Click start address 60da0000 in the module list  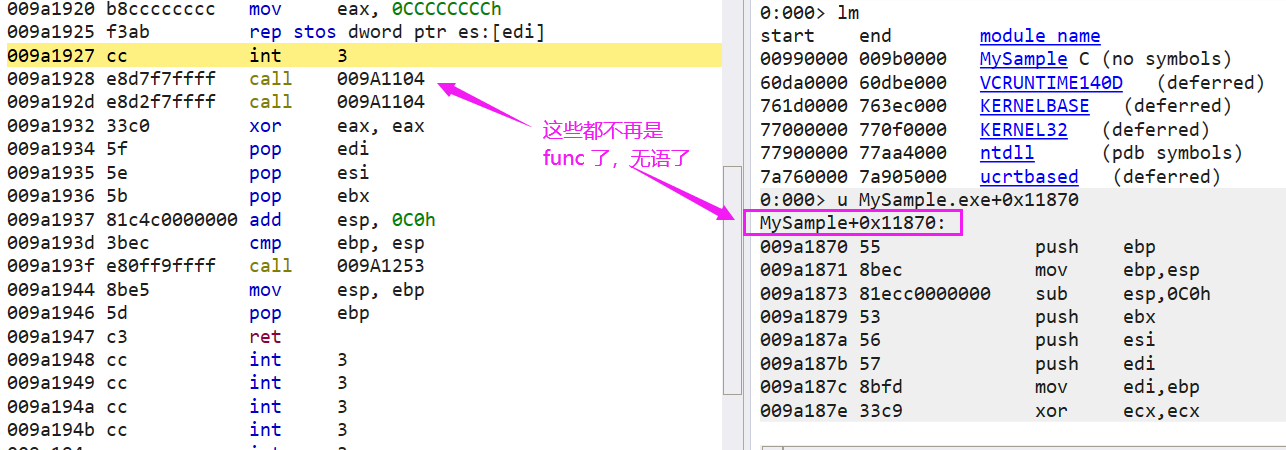click(x=804, y=83)
